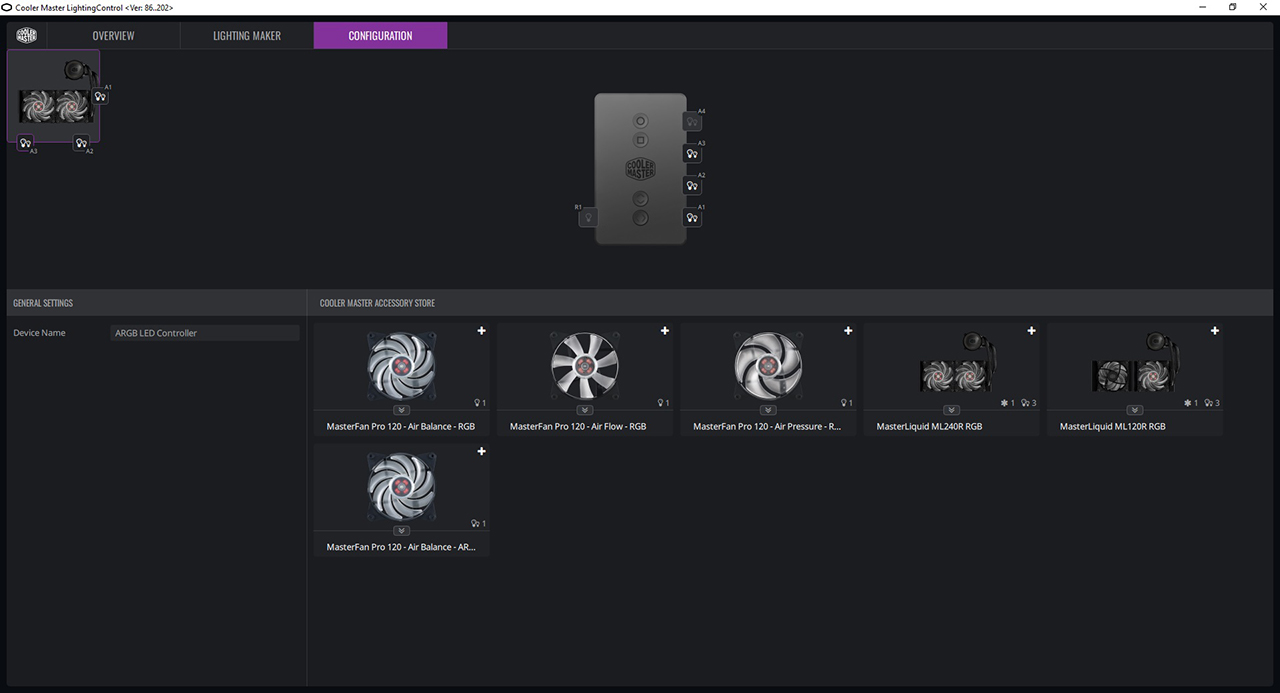The image size is (1280, 693).
Task: Select the connected liquid cooler thumbnail
Action: click(54, 96)
